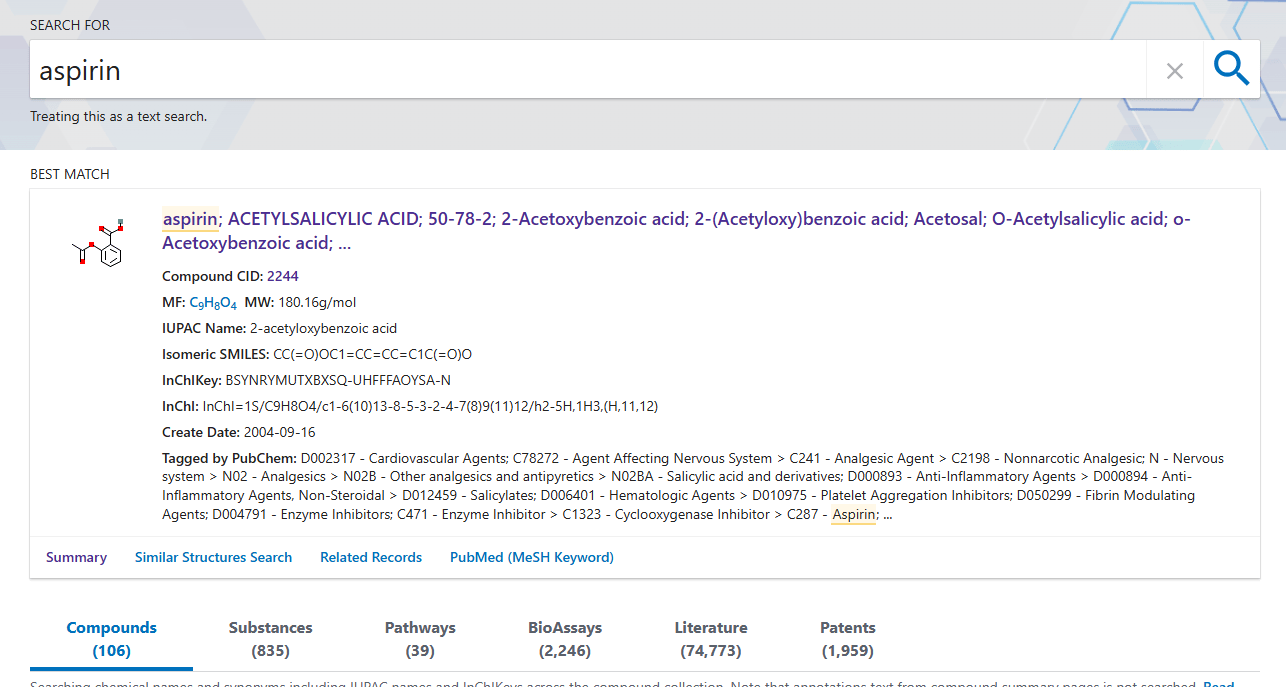Open Similar Structures Search
1286x687 pixels.
pyautogui.click(x=213, y=557)
